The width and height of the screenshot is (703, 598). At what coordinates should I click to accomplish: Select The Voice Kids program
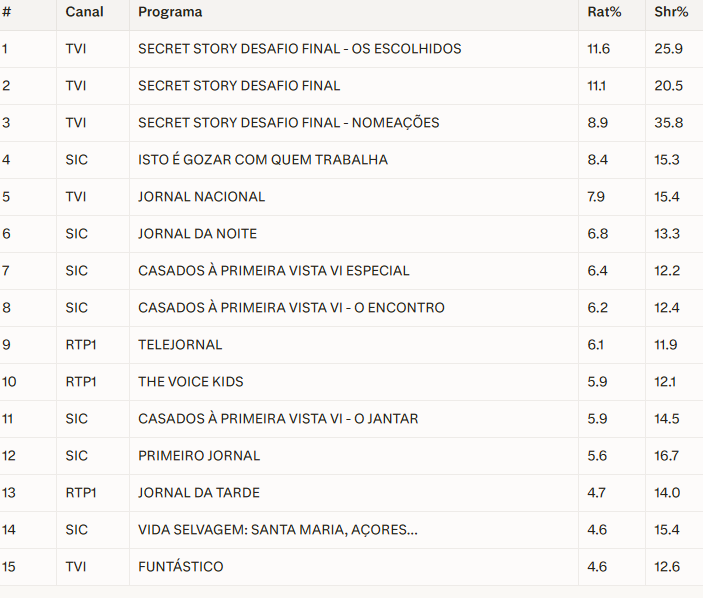tap(190, 382)
